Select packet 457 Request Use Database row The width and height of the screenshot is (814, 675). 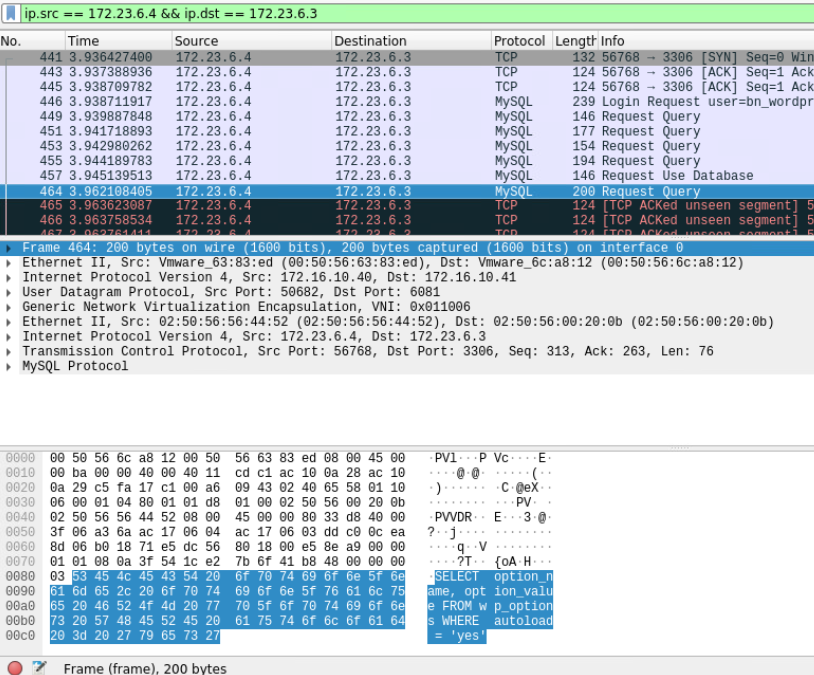click(x=407, y=176)
